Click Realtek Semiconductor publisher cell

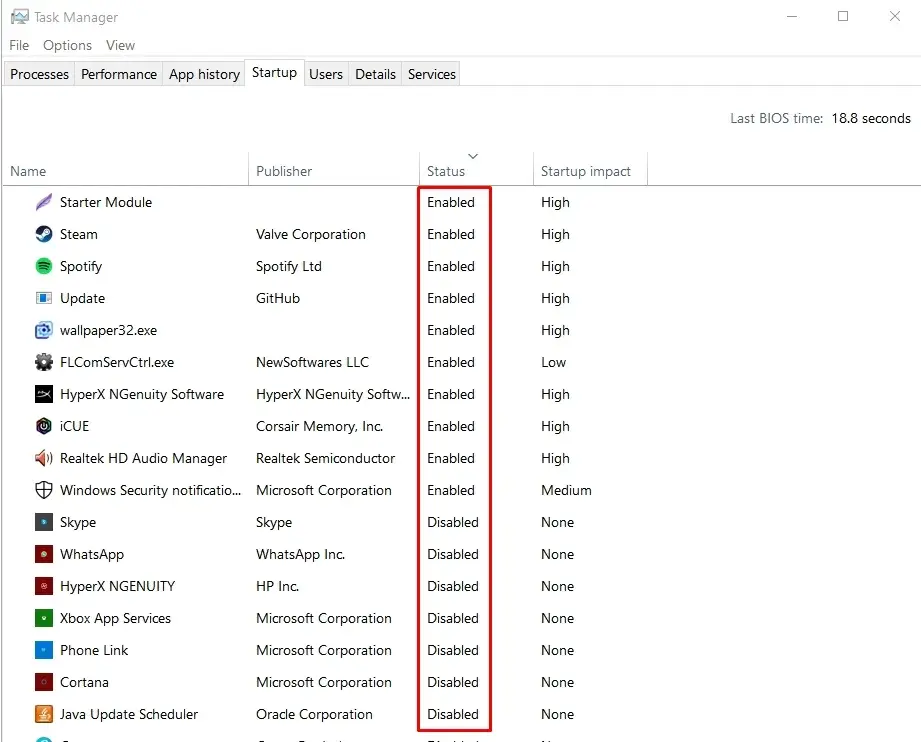pyautogui.click(x=325, y=458)
